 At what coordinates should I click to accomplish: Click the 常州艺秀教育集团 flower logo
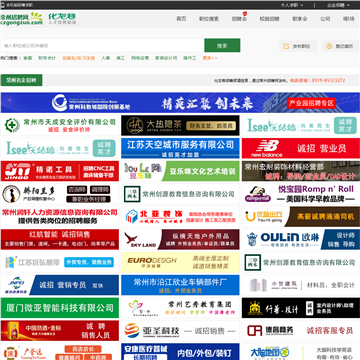coord(137,307)
